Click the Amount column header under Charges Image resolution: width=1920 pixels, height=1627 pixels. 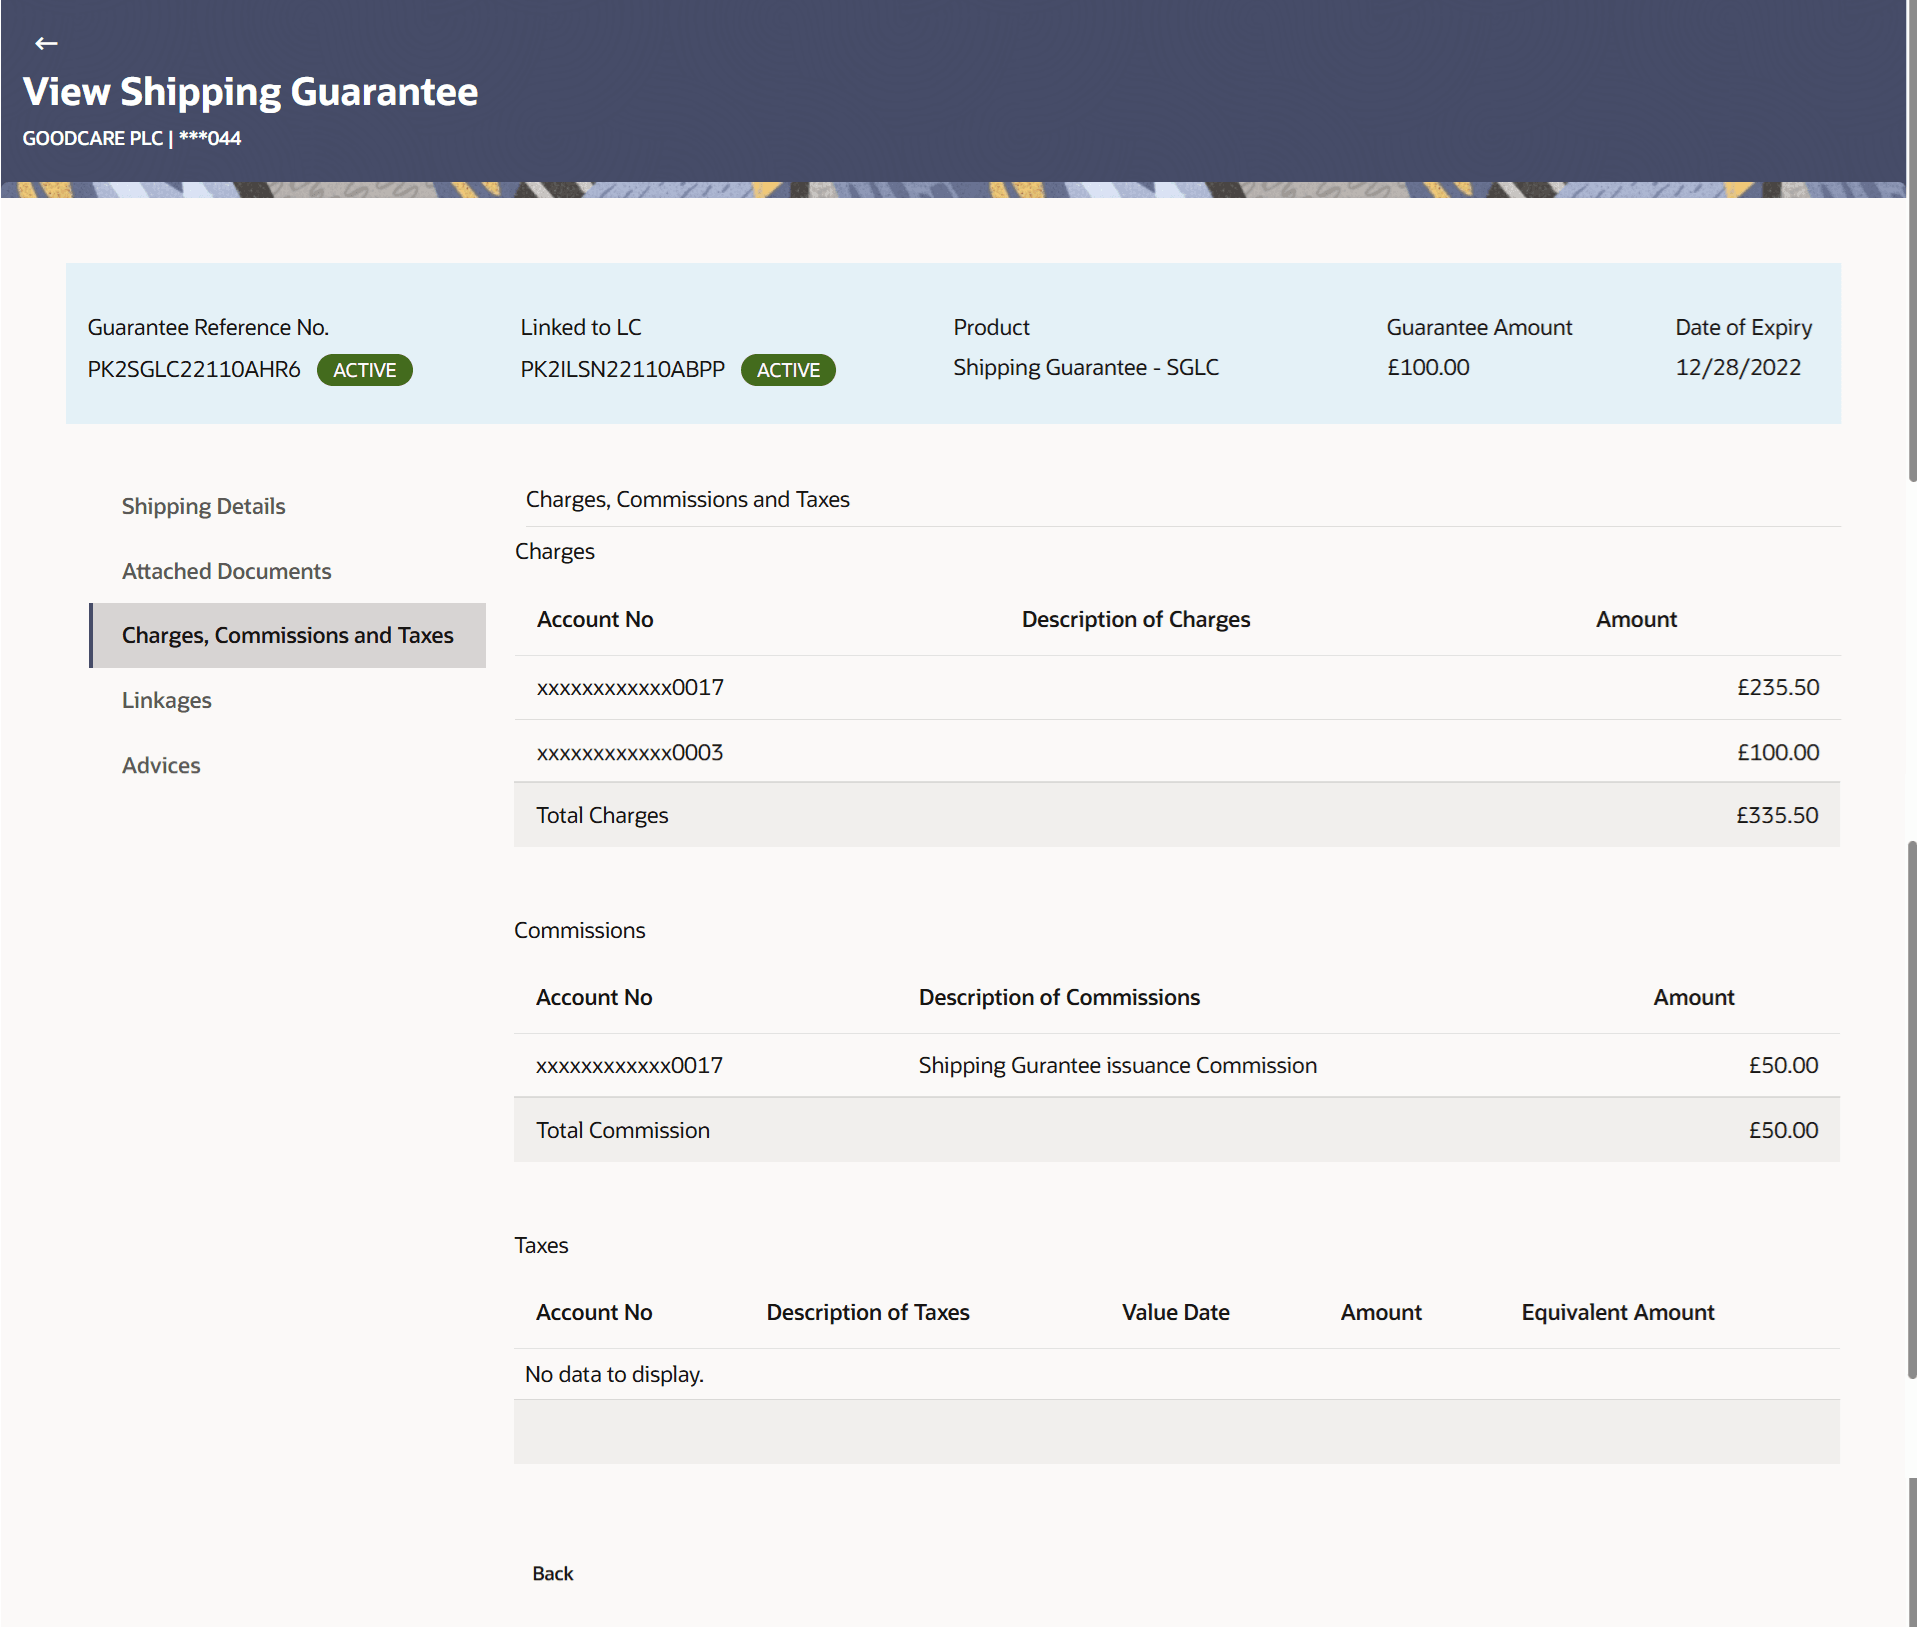(x=1636, y=619)
